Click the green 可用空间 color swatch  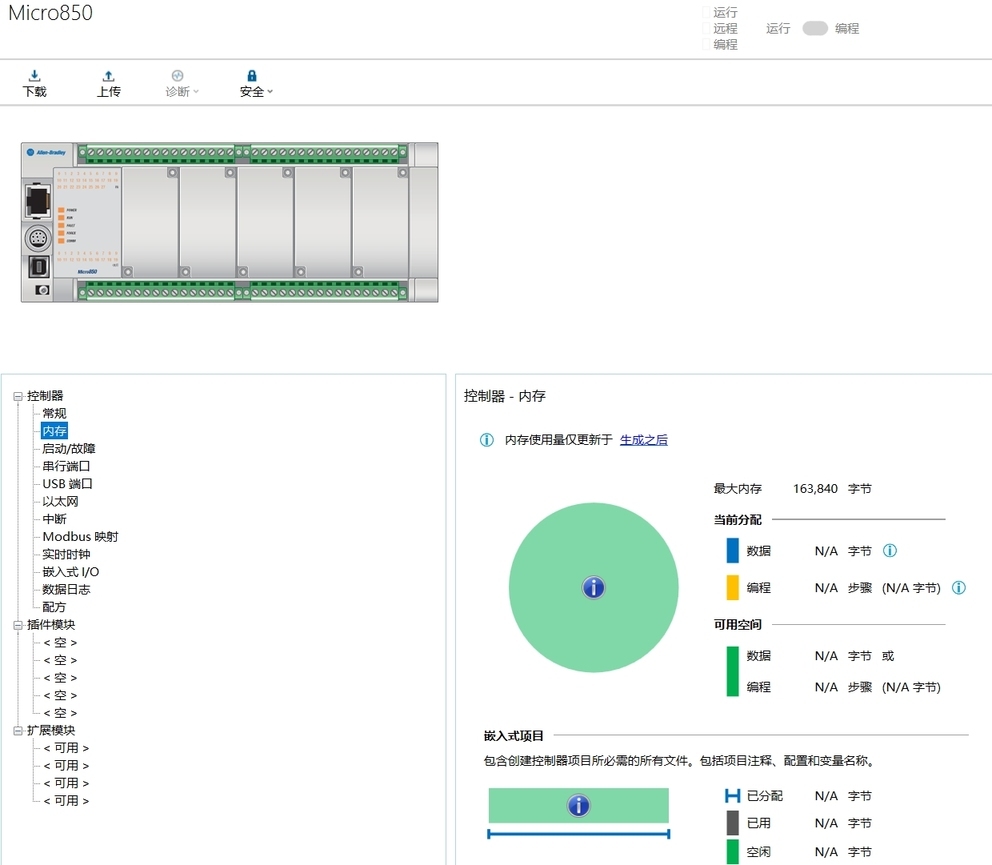pos(733,671)
